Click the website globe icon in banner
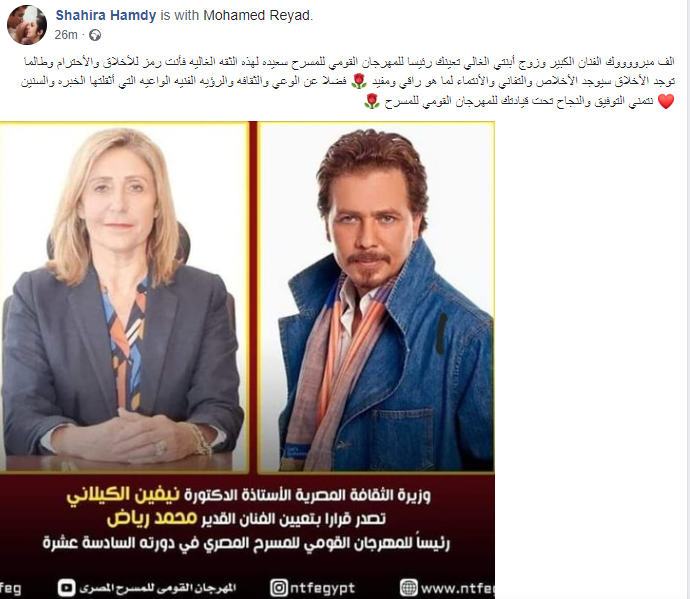690x599 pixels. 409,588
